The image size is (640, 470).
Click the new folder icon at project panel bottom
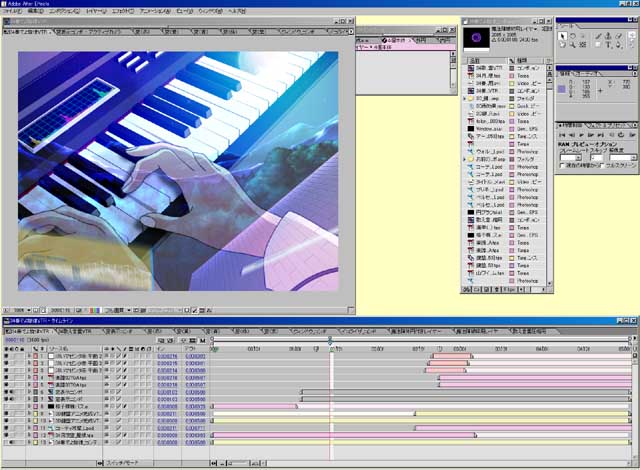coord(476,289)
